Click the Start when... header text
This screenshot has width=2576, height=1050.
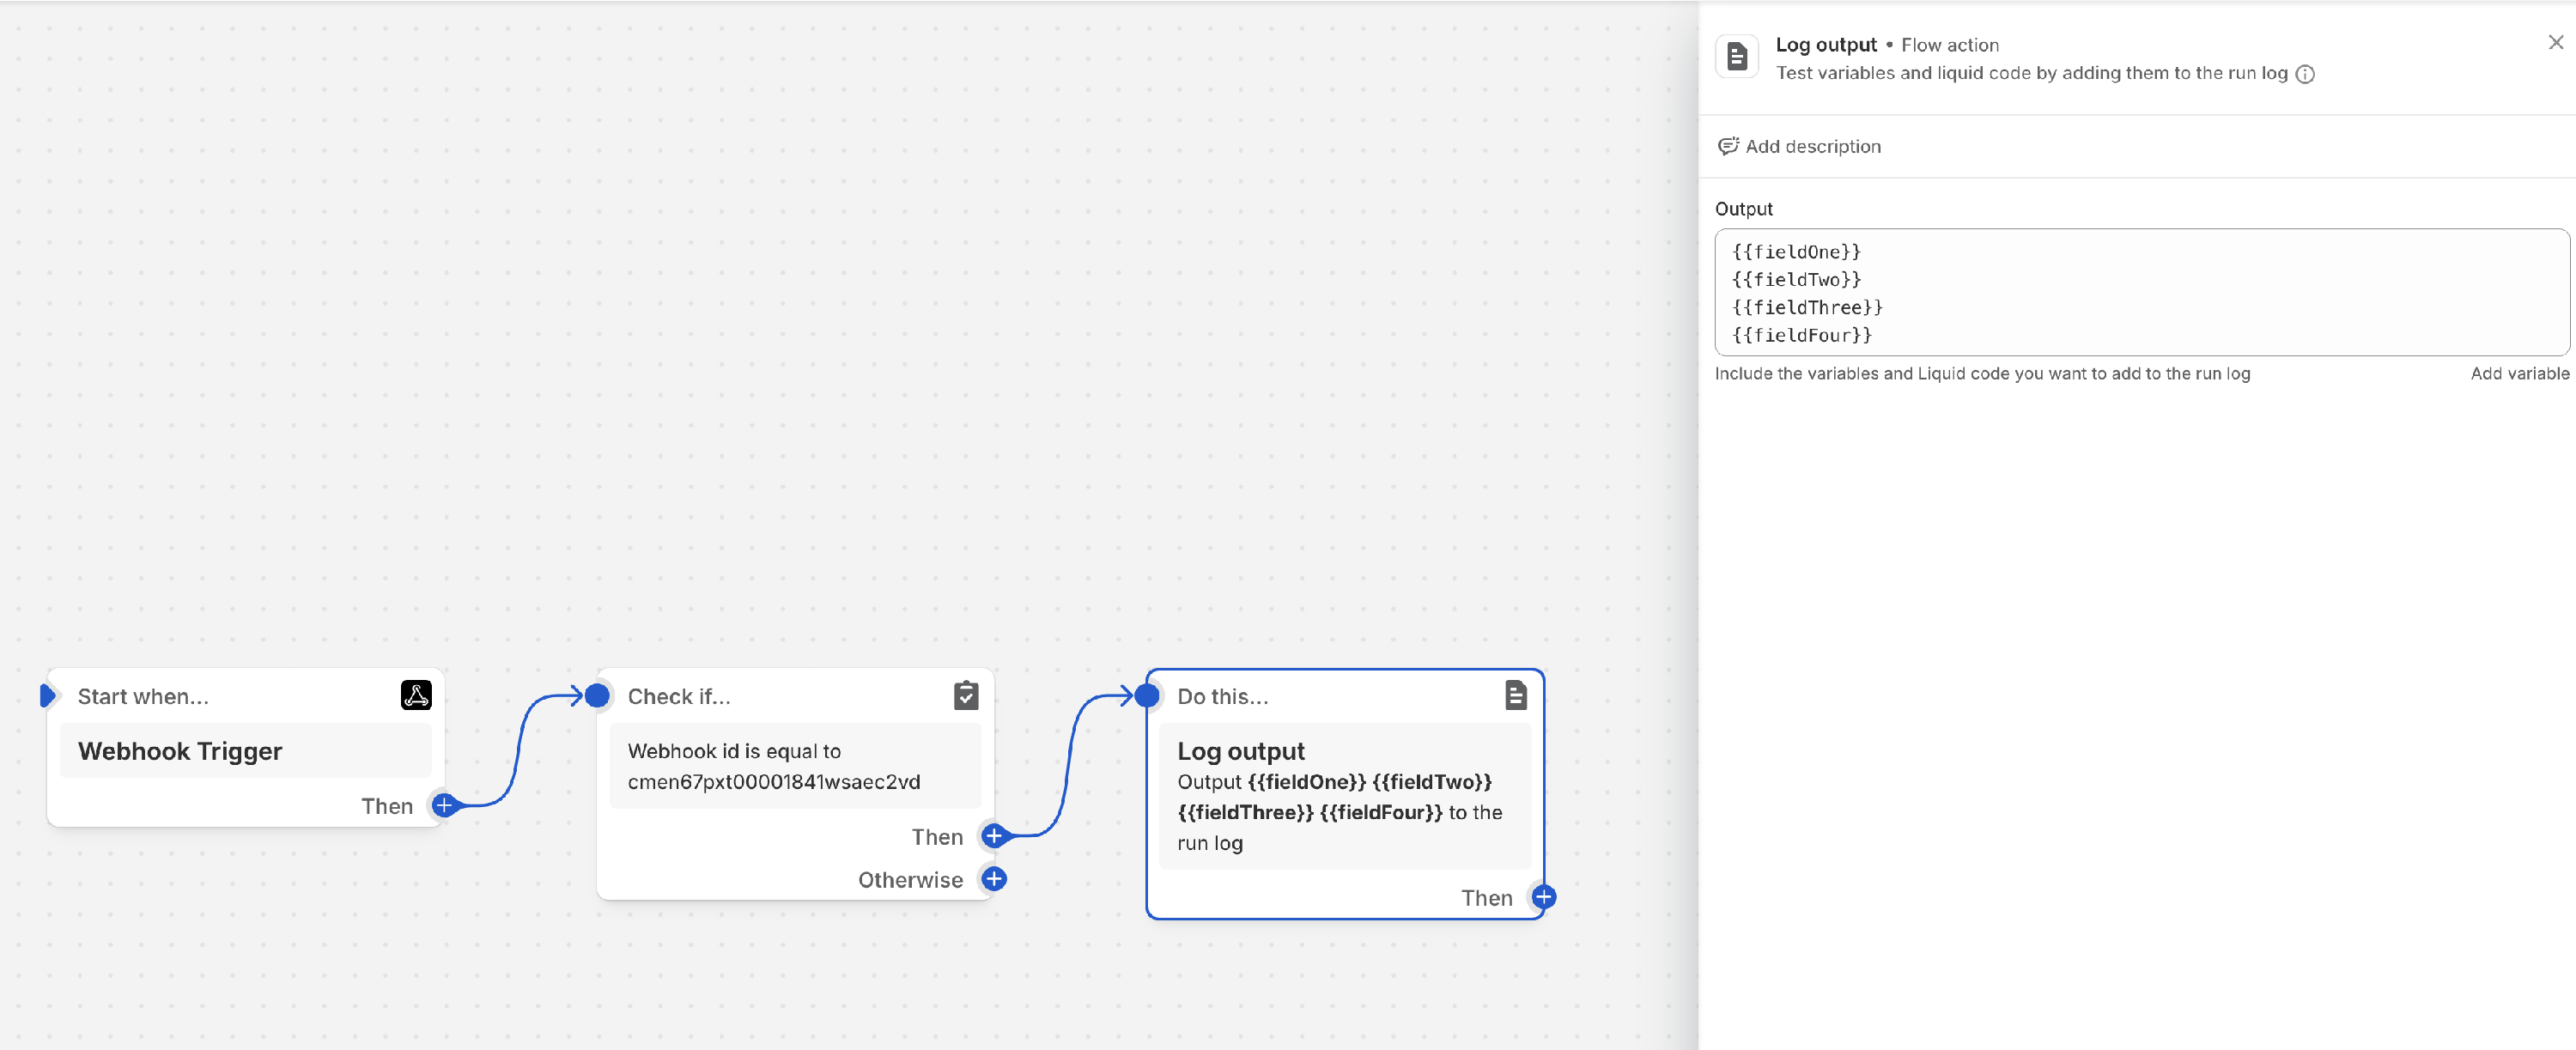[143, 696]
